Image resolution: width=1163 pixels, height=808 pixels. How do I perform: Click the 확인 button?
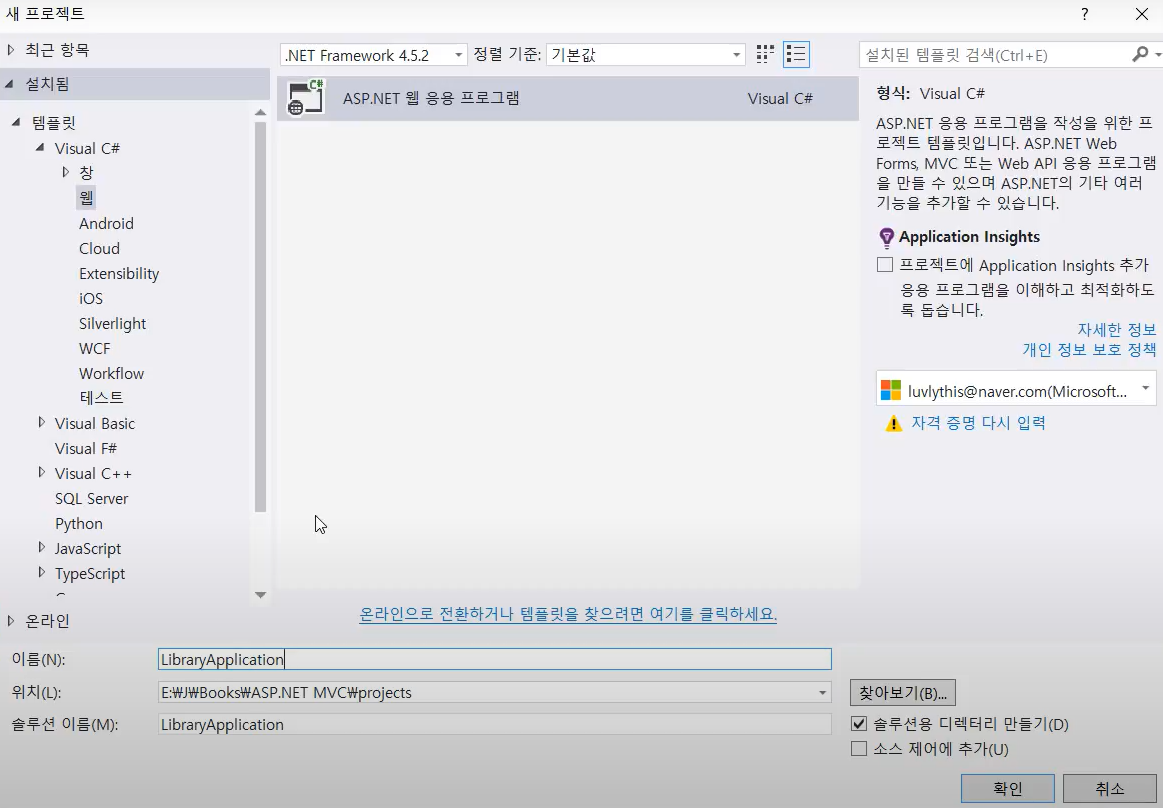(1007, 789)
